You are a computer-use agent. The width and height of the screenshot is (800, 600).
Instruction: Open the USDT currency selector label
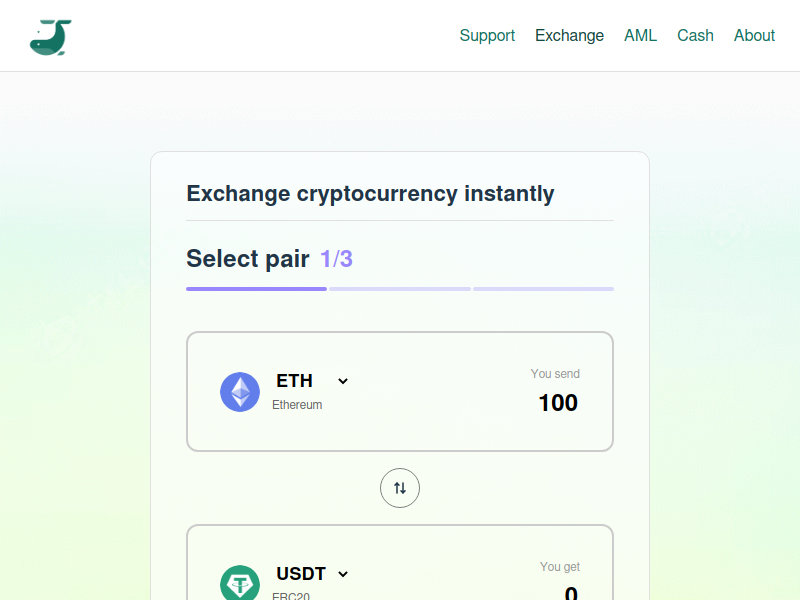click(301, 573)
